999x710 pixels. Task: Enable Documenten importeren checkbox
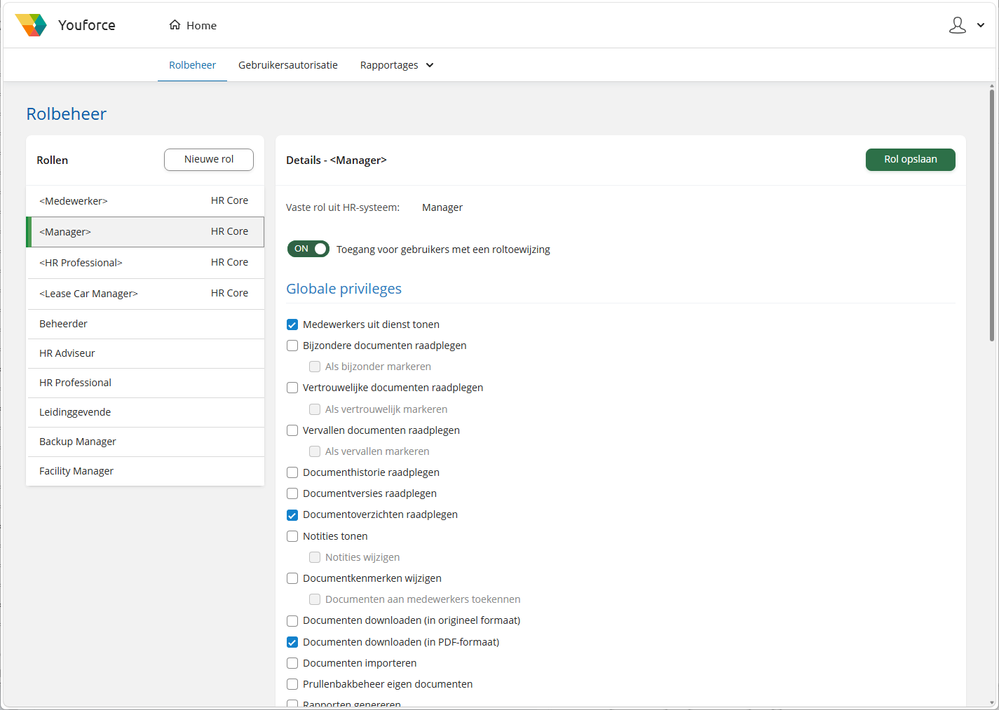[x=292, y=663]
